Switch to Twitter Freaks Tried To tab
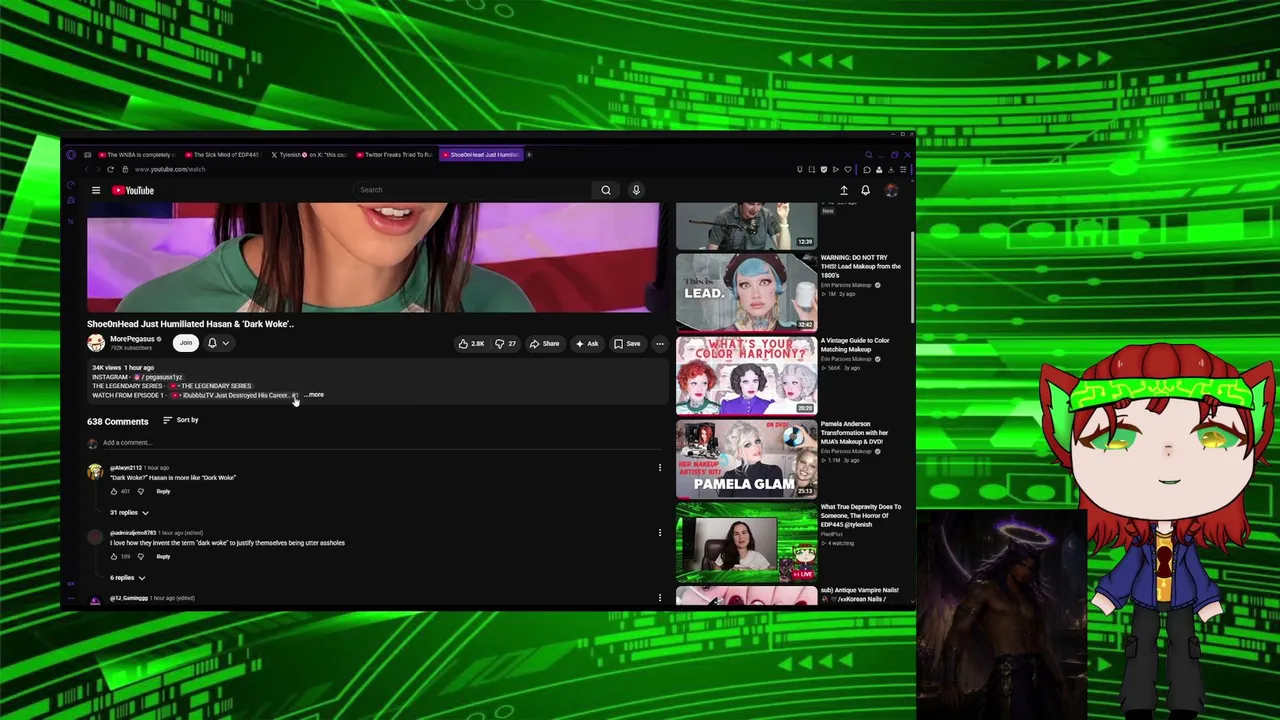 coord(394,155)
